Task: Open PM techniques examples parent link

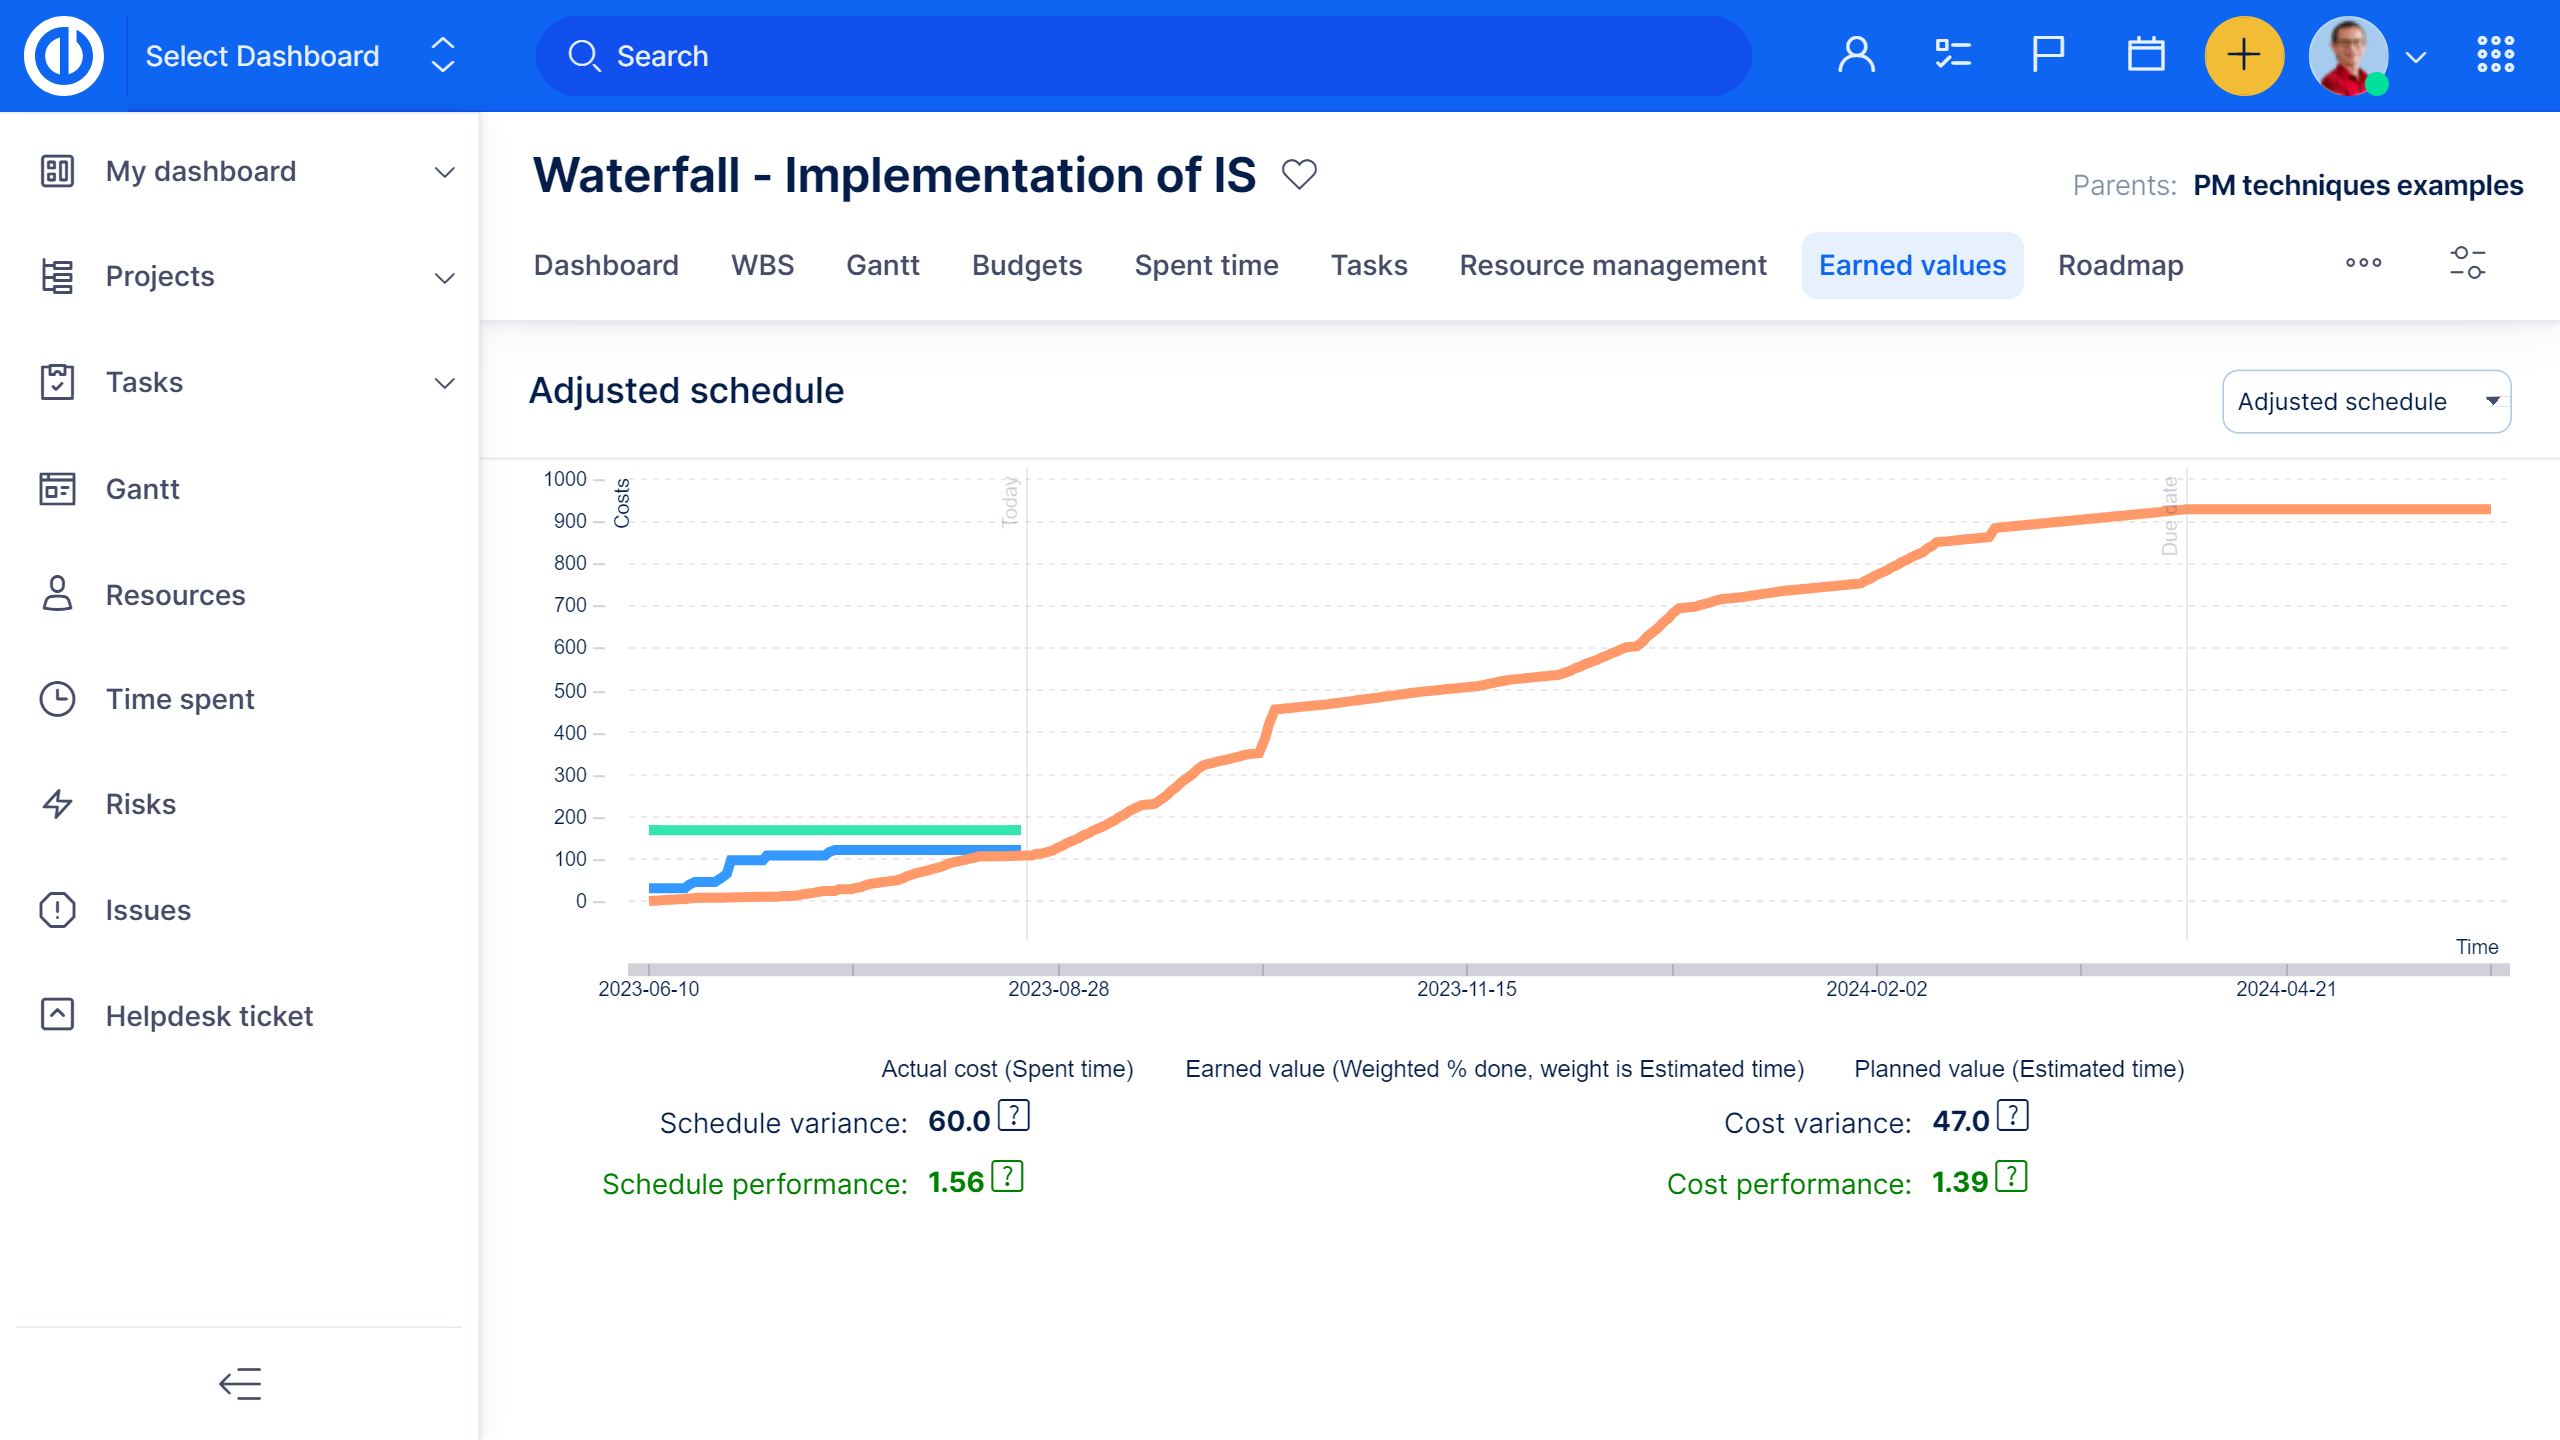Action: click(x=2357, y=186)
